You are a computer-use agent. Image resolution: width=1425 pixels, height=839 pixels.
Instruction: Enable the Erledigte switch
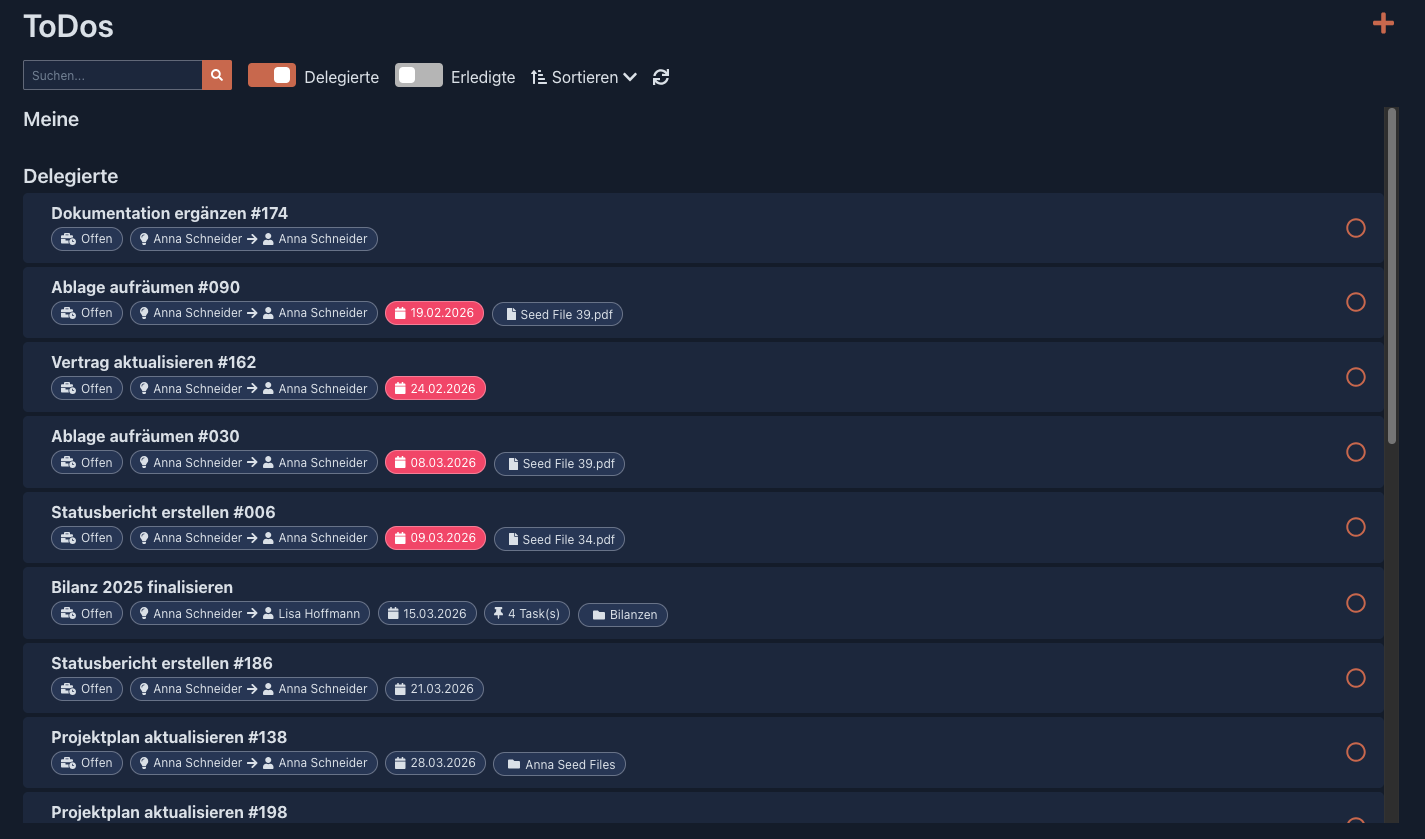click(x=419, y=76)
